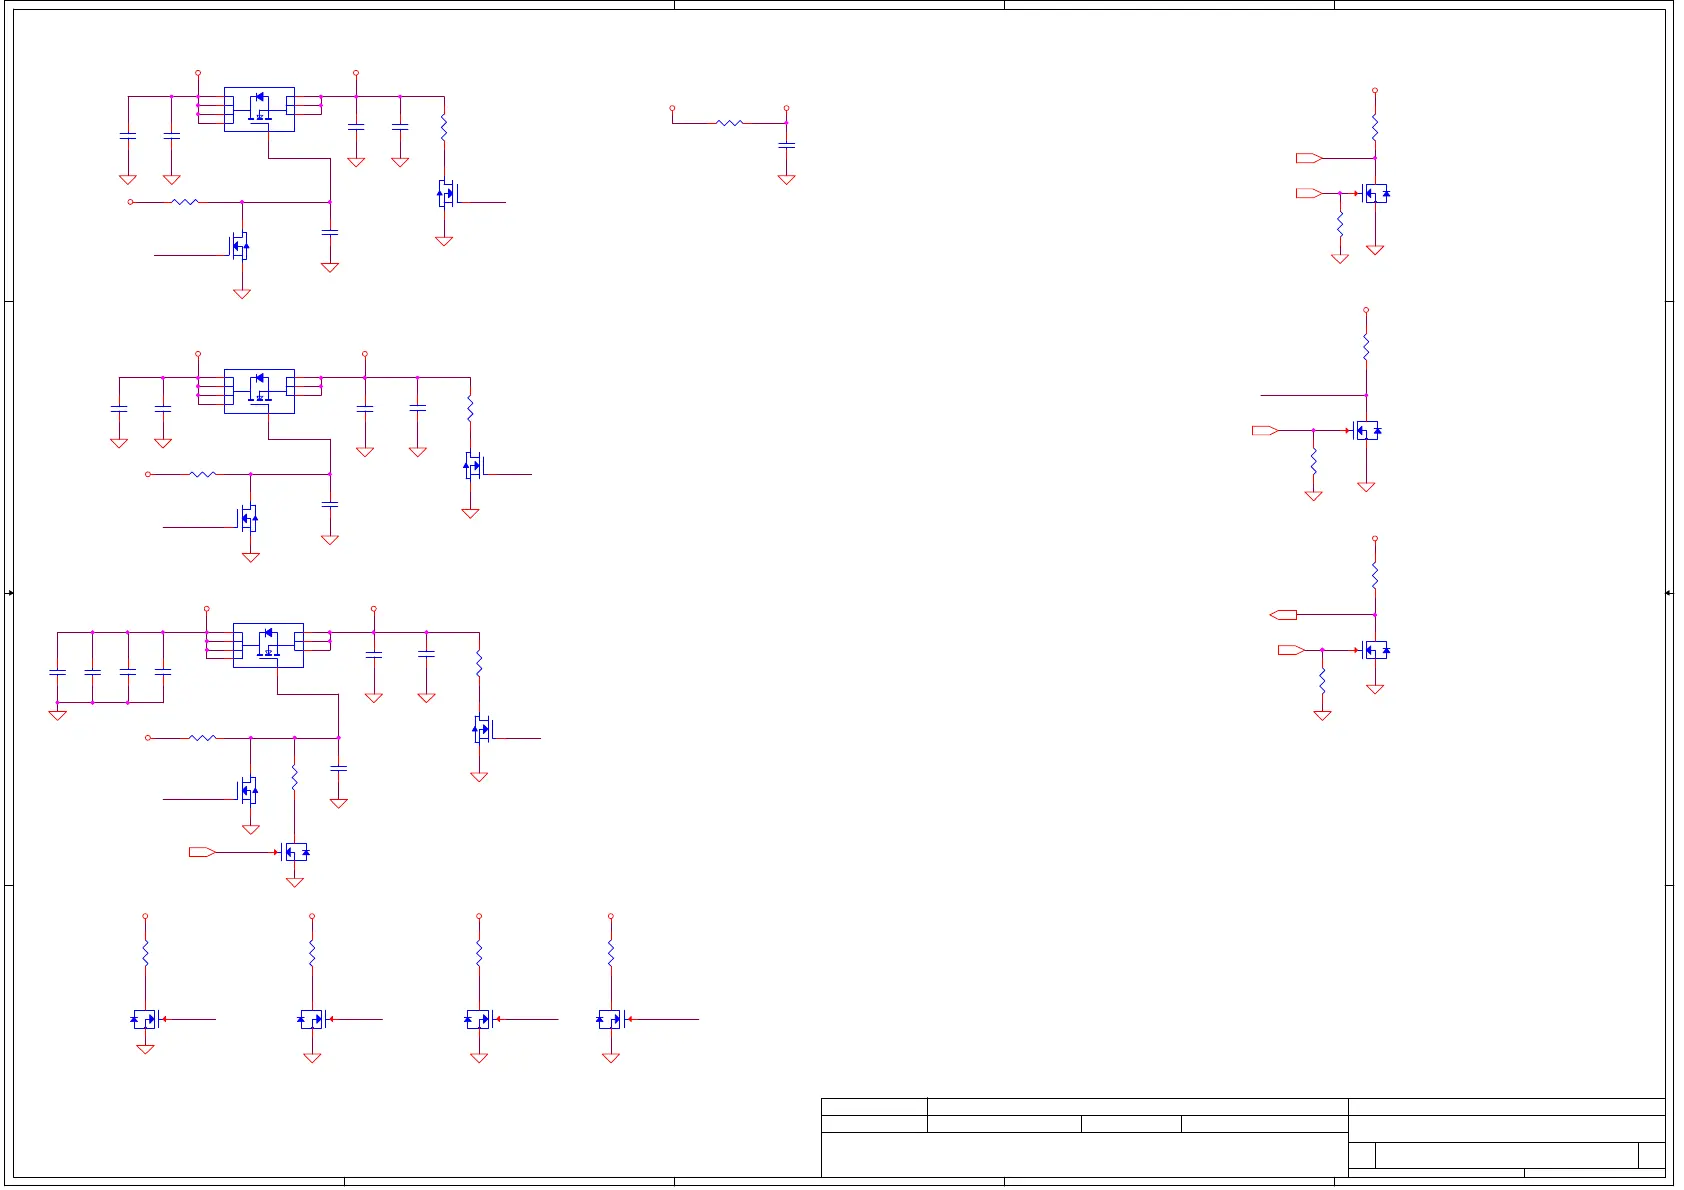This screenshot has height=1190, width=1684.
Task: Click the input port of the right-side single-port inverter circuit
Action: point(1265,431)
